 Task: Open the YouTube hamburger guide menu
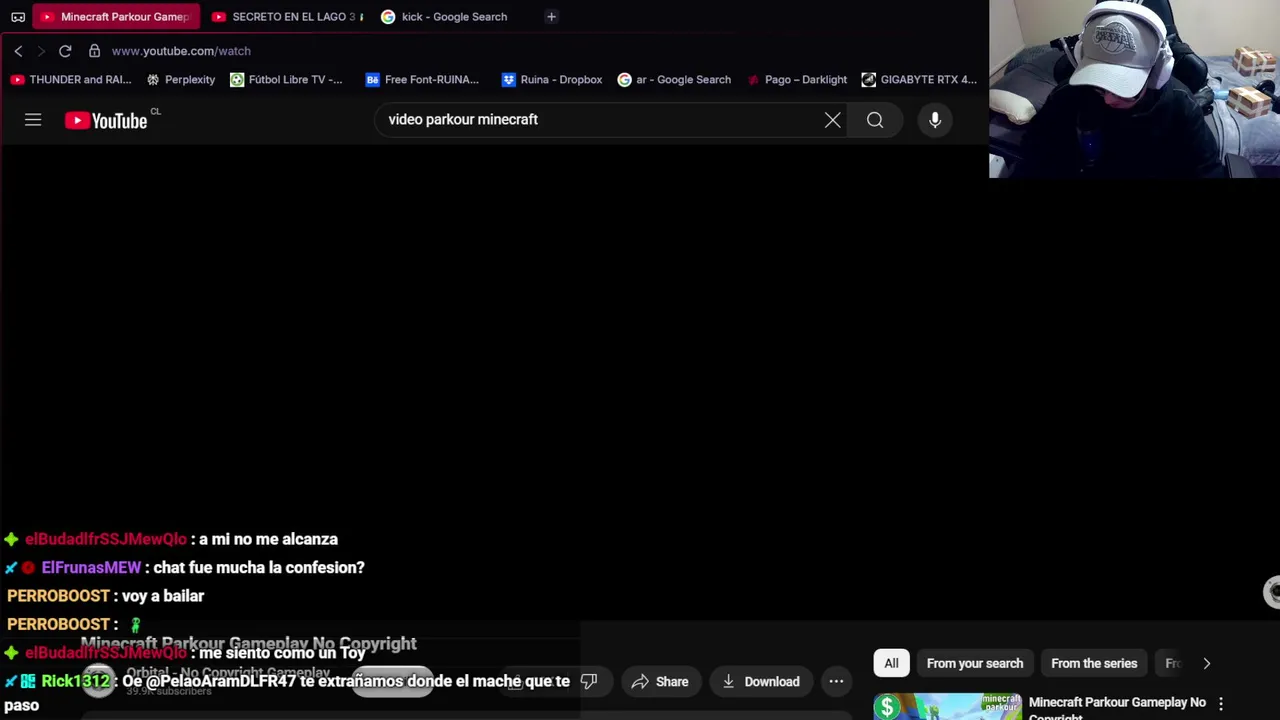33,120
